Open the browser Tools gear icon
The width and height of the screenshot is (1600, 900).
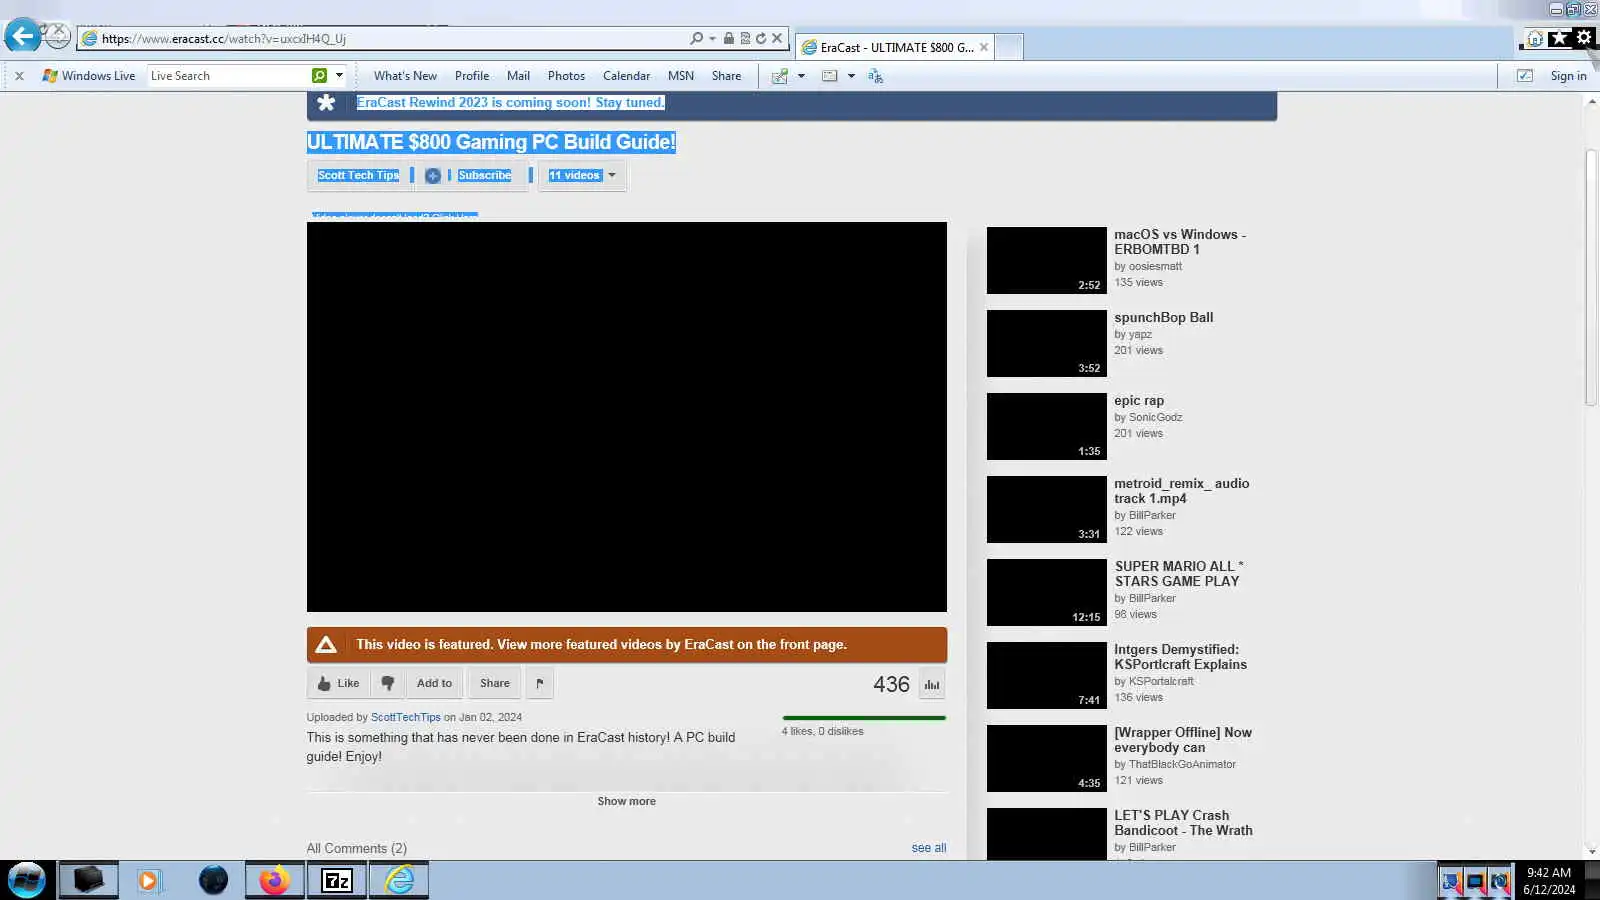tap(1584, 38)
